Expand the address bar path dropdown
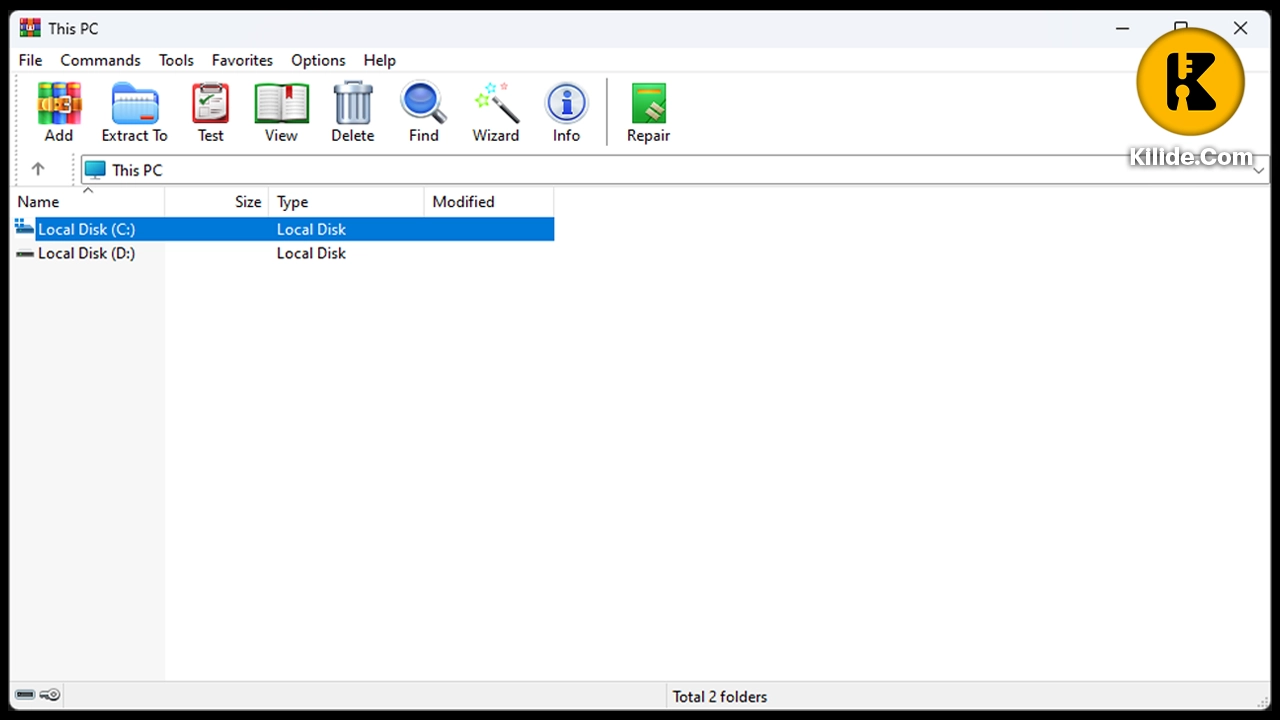Viewport: 1280px width, 720px height. (1259, 170)
